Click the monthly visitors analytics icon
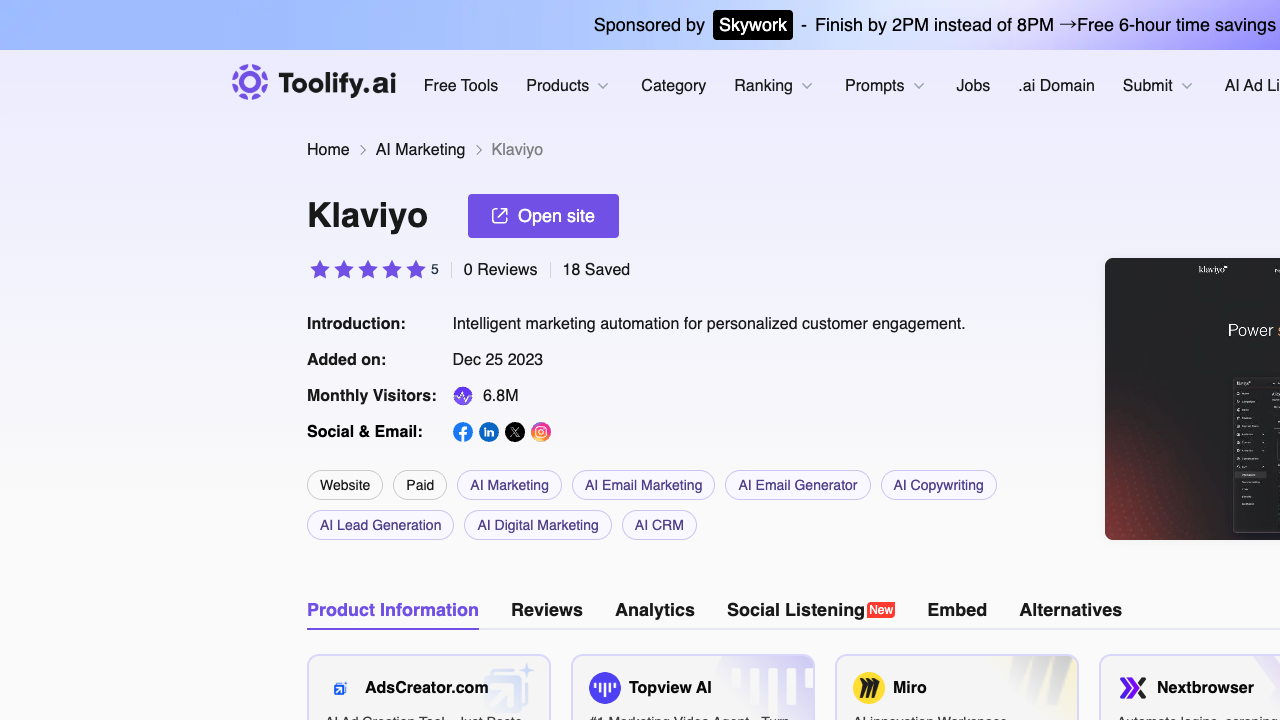 click(463, 396)
